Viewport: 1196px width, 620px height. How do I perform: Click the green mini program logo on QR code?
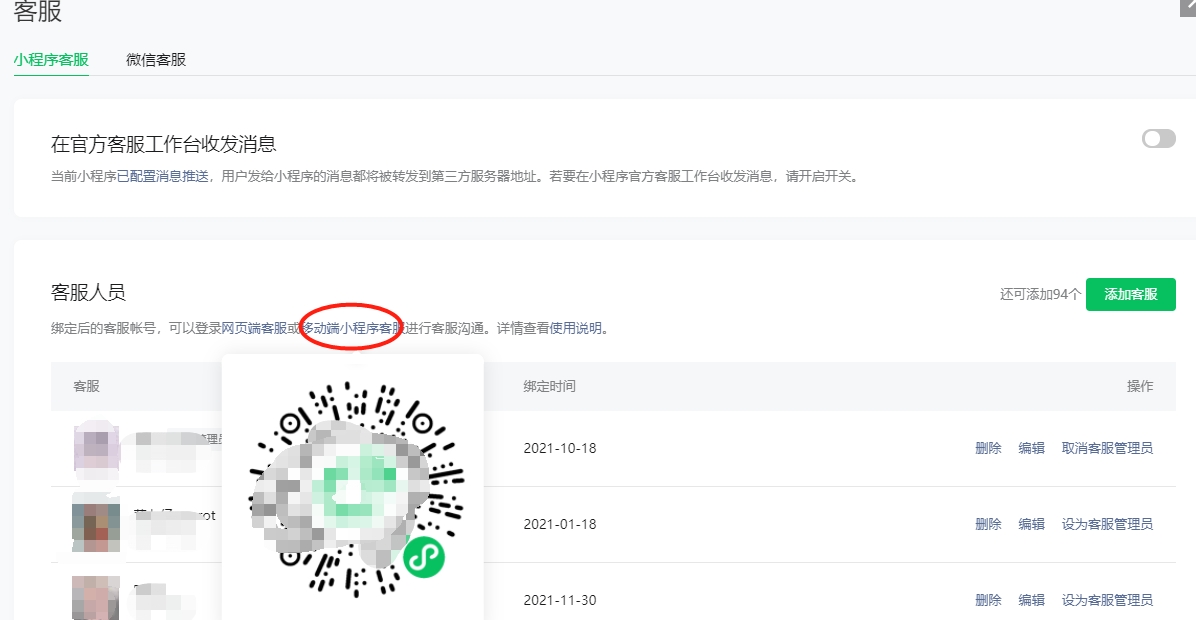coord(424,558)
